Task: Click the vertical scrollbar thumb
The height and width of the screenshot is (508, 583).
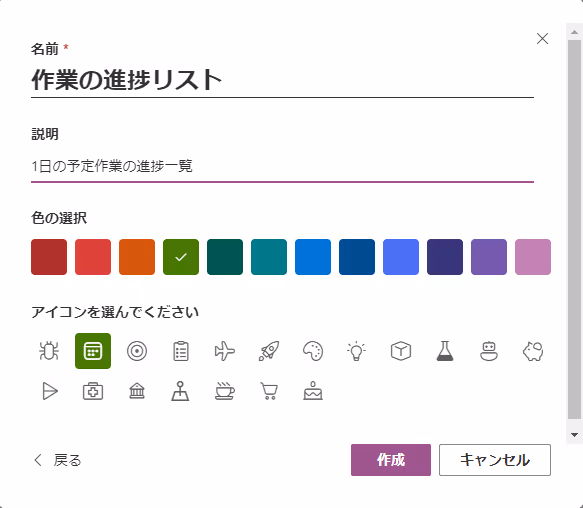Action: 574,229
